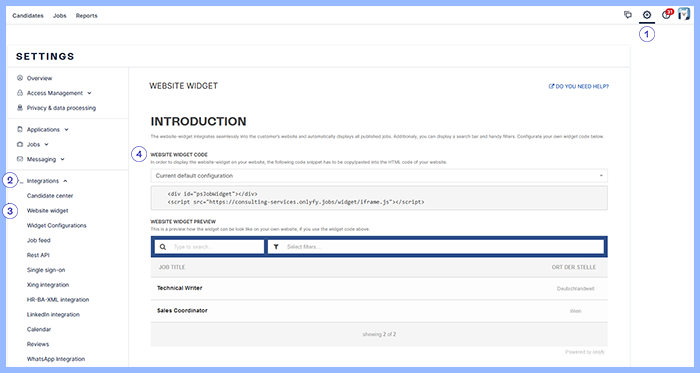700x373 pixels.
Task: Click the Messaging envelope icon
Action: point(20,159)
